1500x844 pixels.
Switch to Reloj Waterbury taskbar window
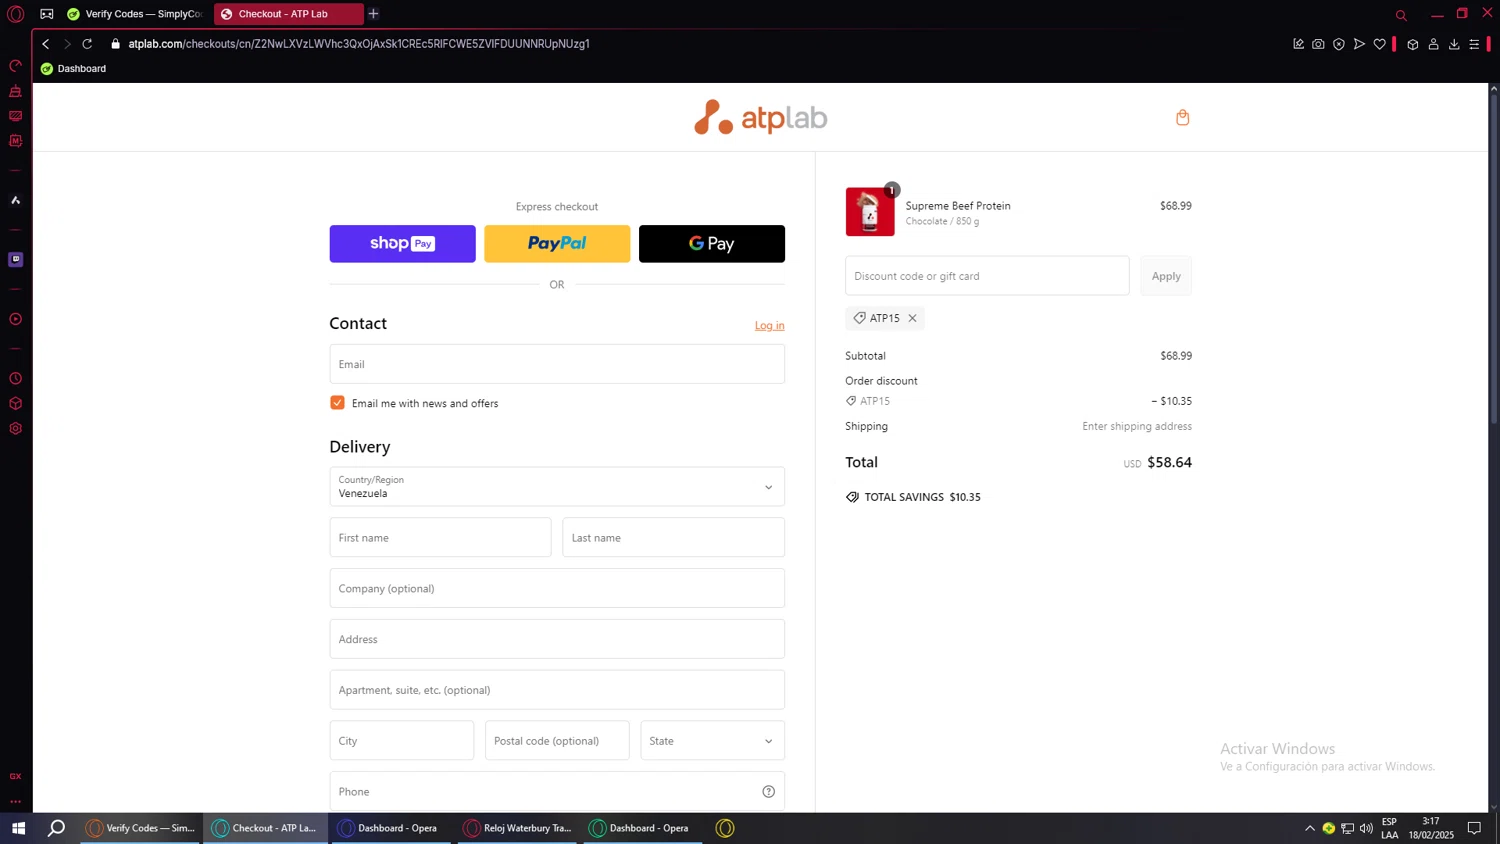[x=518, y=828]
